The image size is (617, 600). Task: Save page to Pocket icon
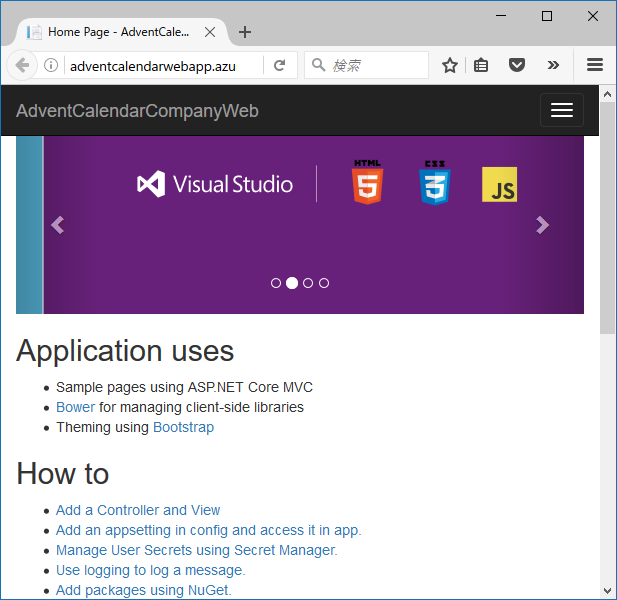pyautogui.click(x=517, y=65)
